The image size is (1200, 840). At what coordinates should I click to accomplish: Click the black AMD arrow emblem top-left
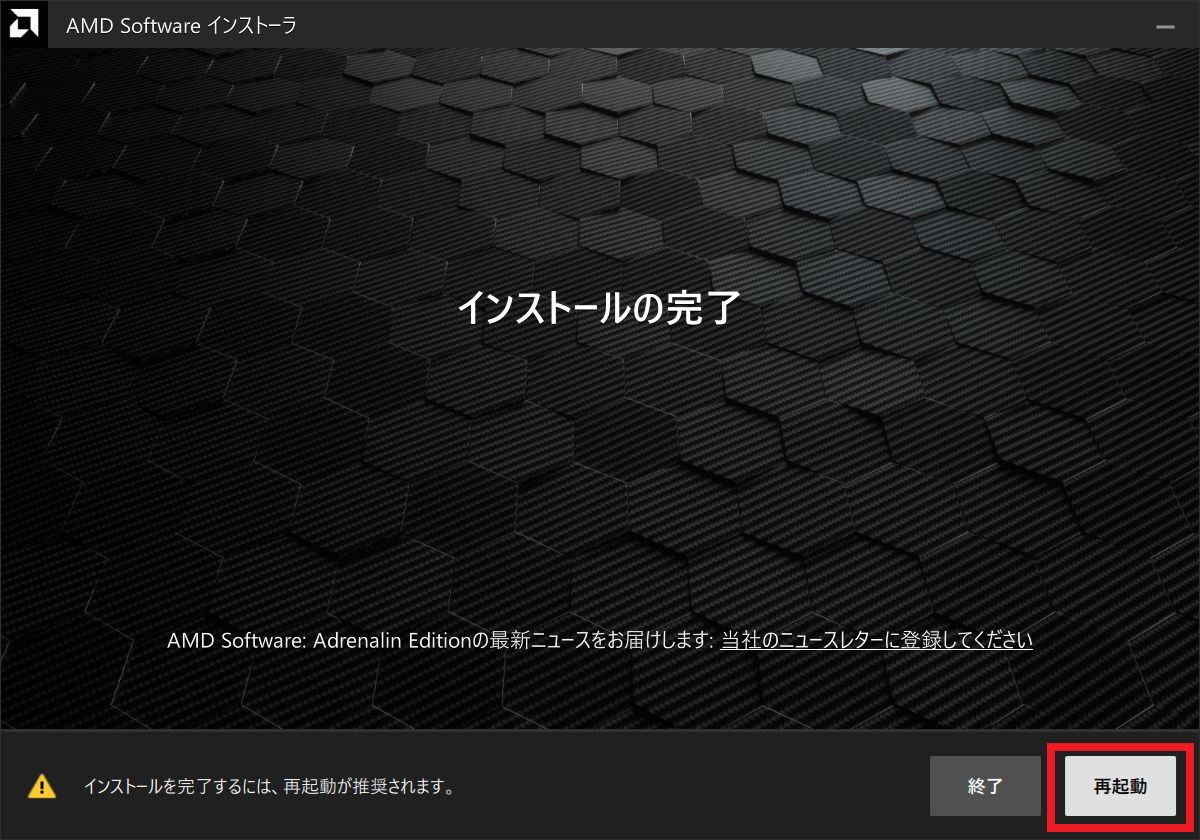pyautogui.click(x=23, y=23)
